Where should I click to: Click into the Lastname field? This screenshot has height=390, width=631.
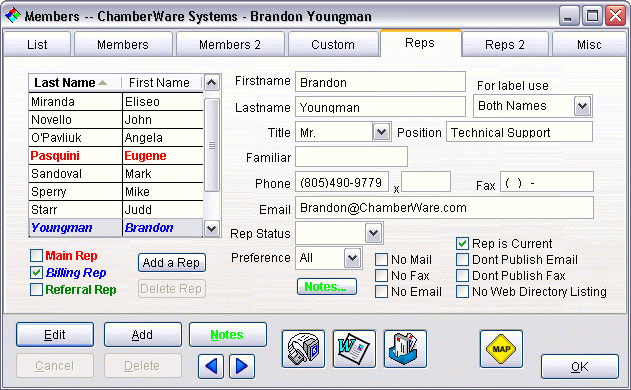tap(380, 107)
